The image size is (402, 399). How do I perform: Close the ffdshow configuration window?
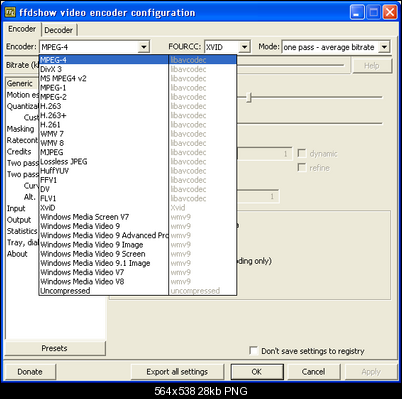[x=390, y=13]
